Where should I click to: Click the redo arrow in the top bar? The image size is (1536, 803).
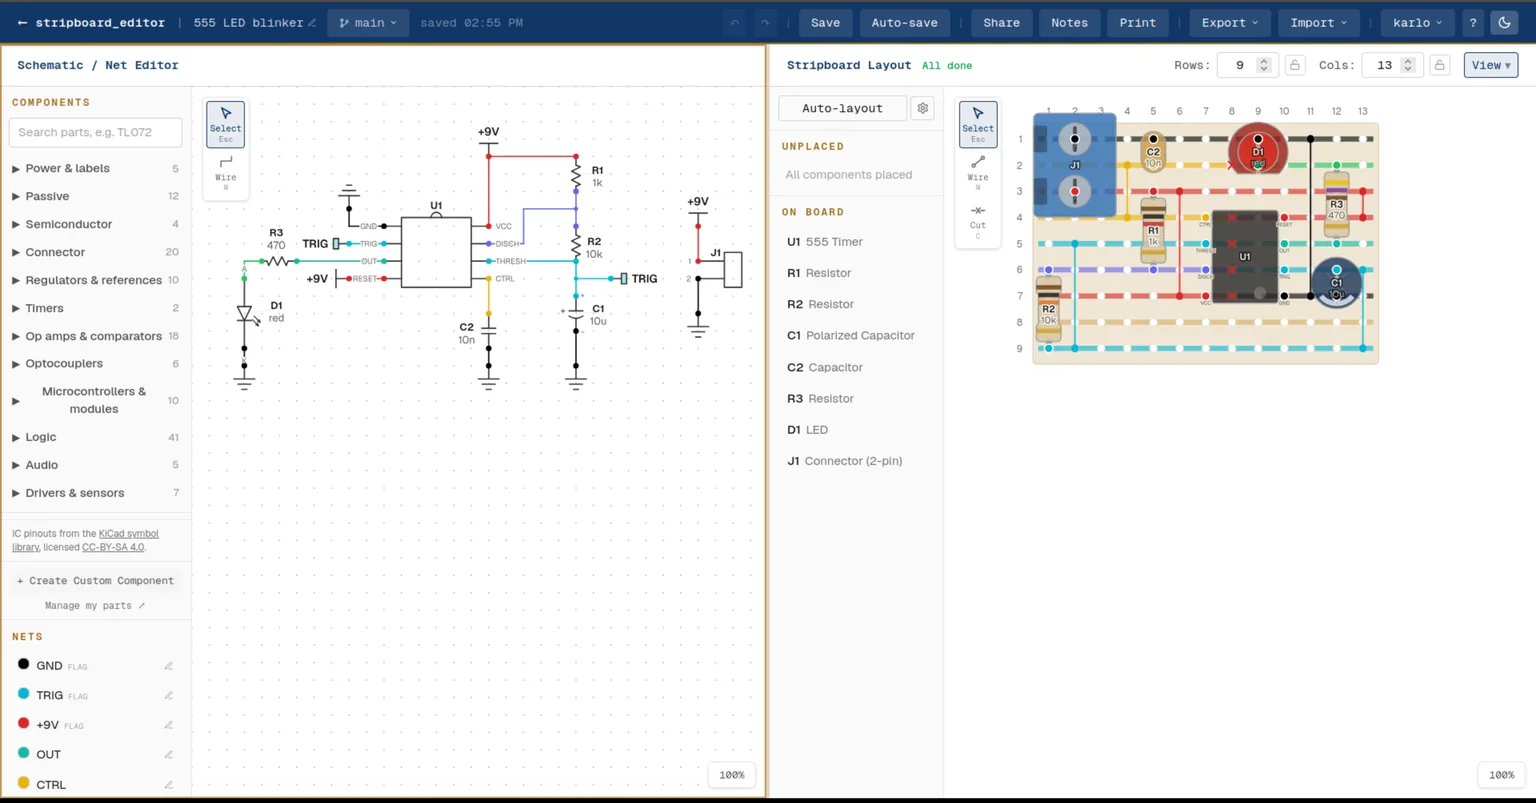tap(765, 23)
